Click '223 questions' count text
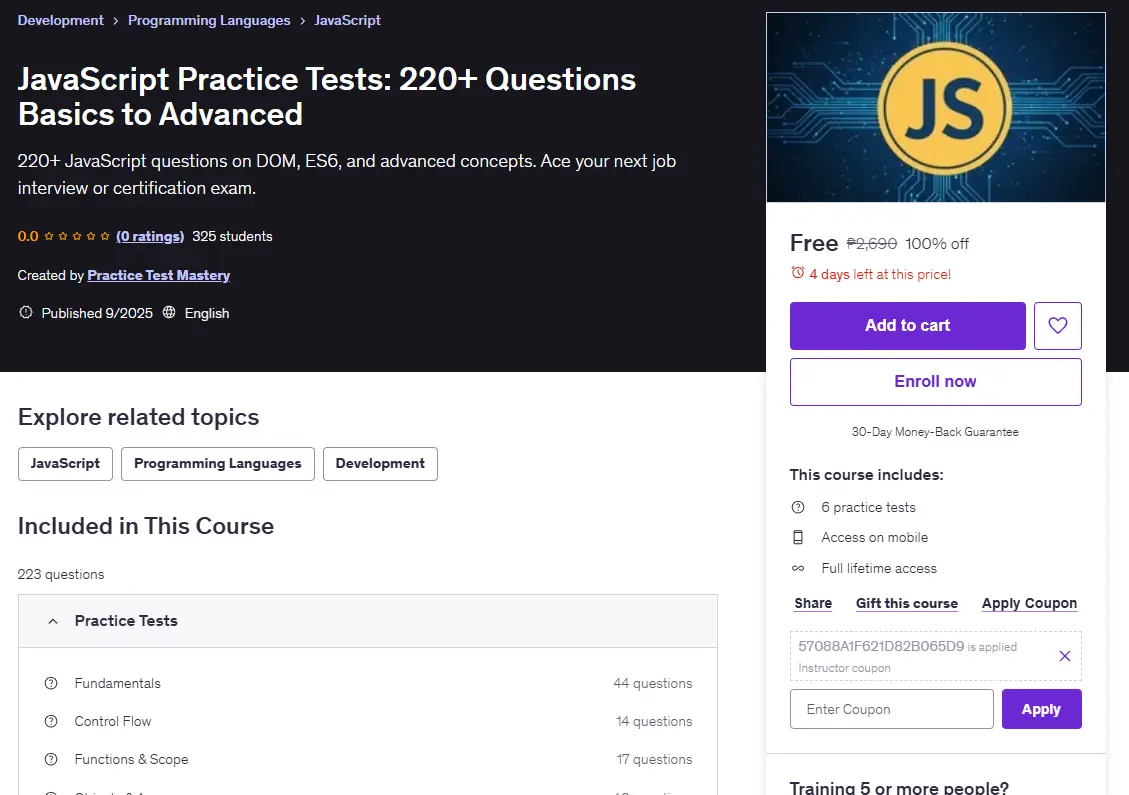The image size is (1129, 795). 60,574
